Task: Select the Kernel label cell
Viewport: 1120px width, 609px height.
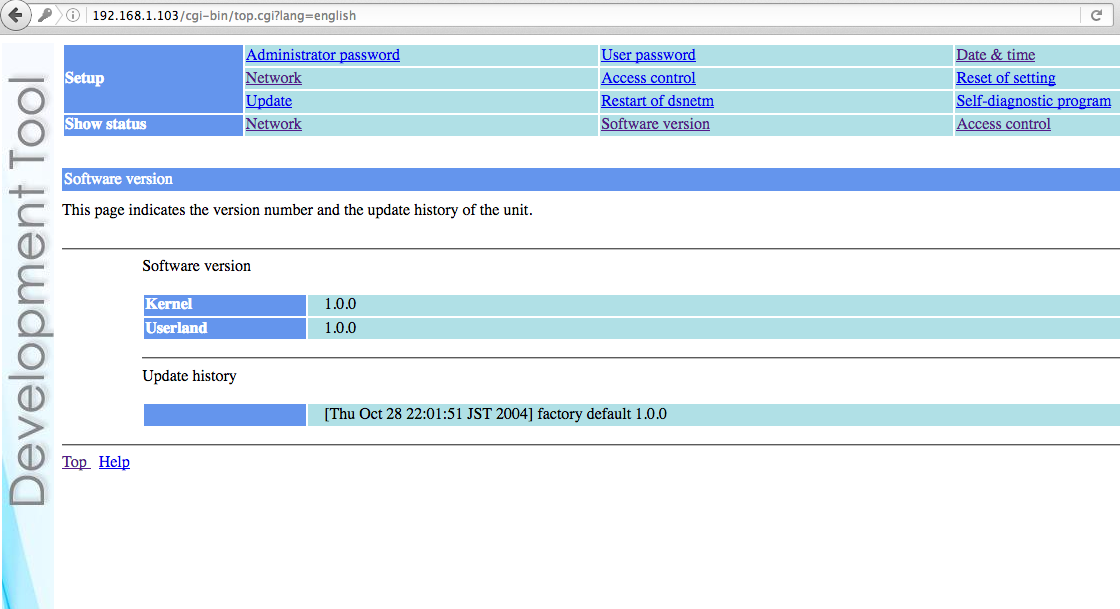Action: pyautogui.click(x=224, y=305)
